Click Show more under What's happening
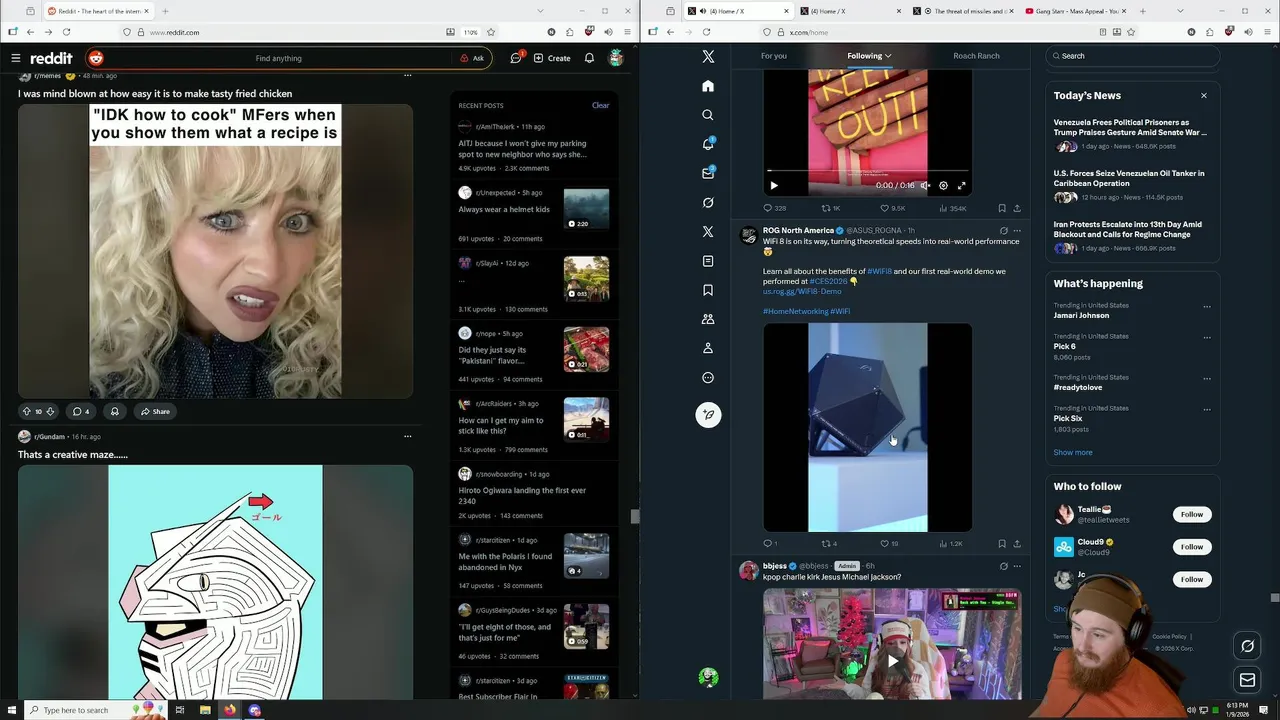 (x=1073, y=452)
